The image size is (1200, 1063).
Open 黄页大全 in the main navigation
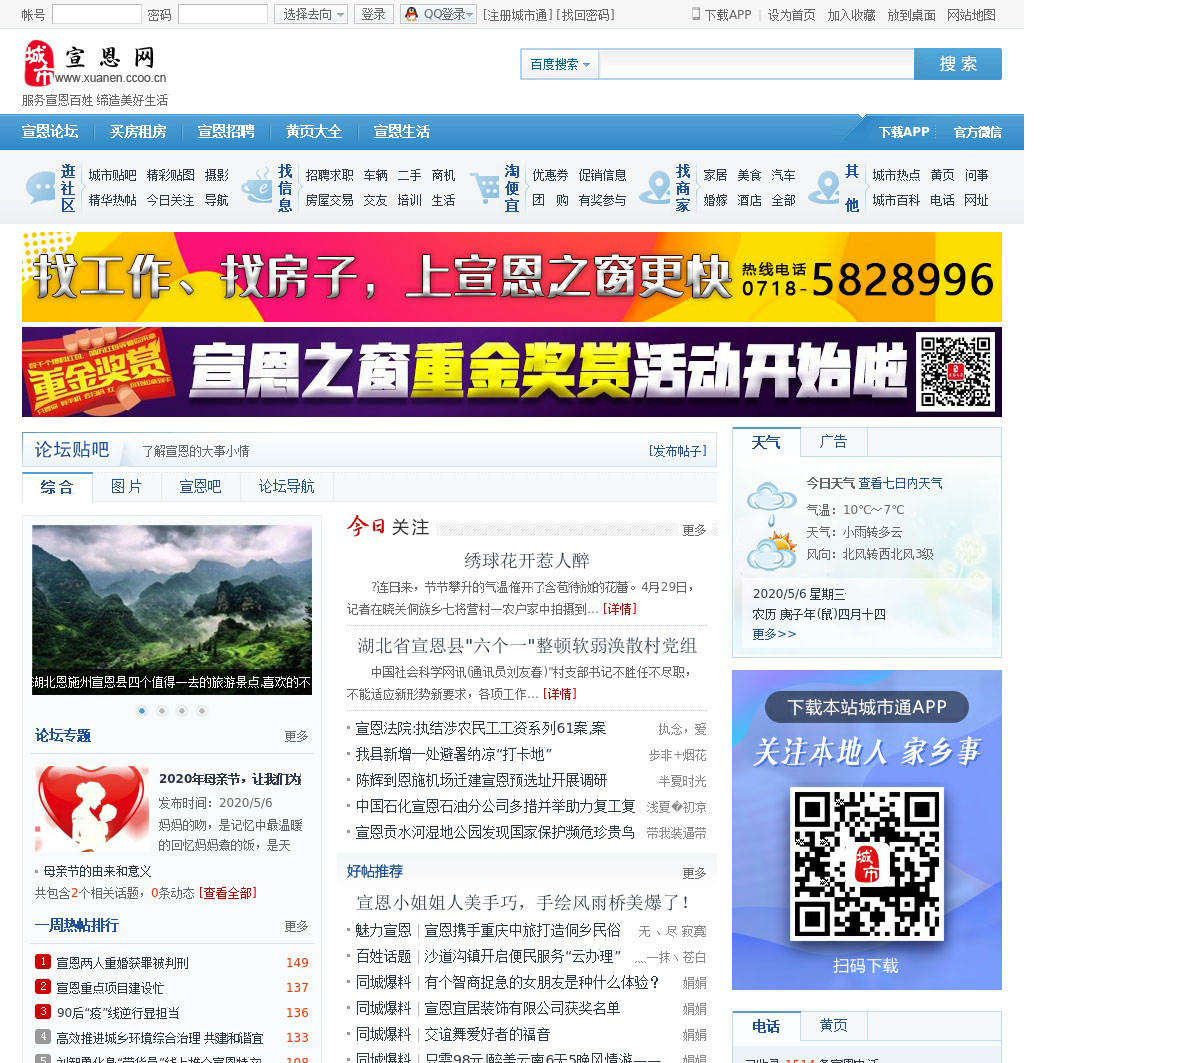point(314,132)
